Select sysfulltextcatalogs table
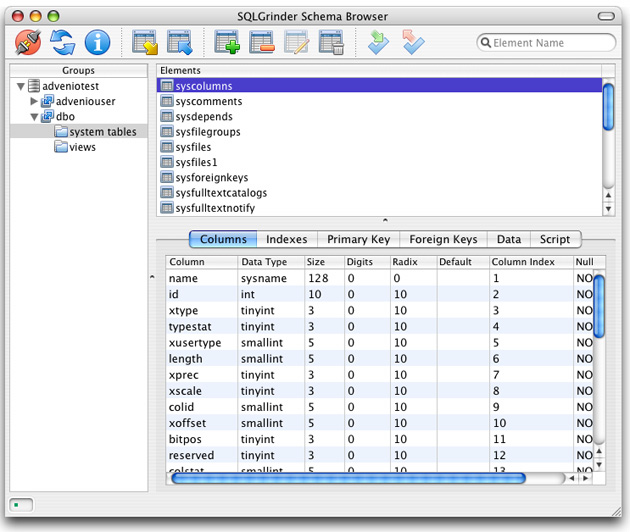The height and width of the screenshot is (532, 630). [x=379, y=192]
